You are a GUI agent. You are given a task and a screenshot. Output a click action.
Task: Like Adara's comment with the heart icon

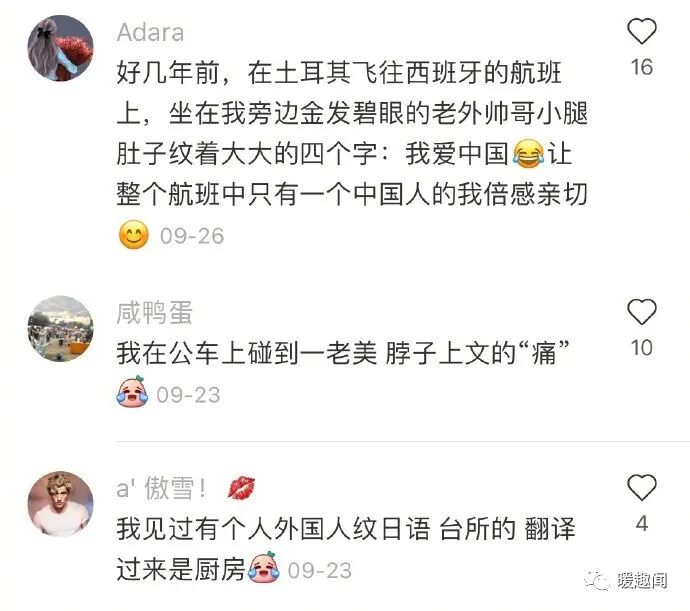coord(642,31)
